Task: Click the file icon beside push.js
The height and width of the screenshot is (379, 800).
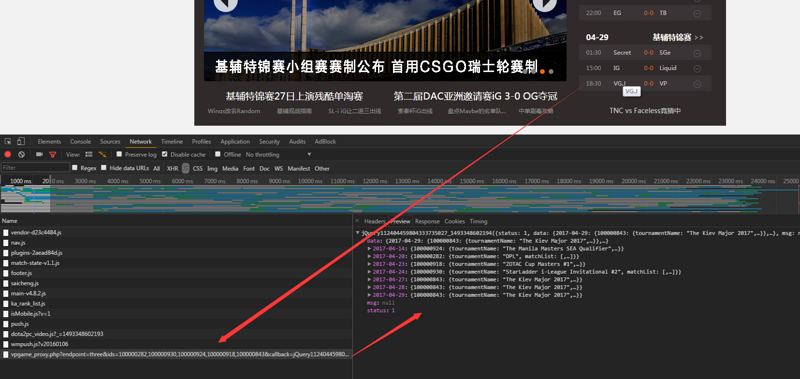Action: [x=6, y=324]
